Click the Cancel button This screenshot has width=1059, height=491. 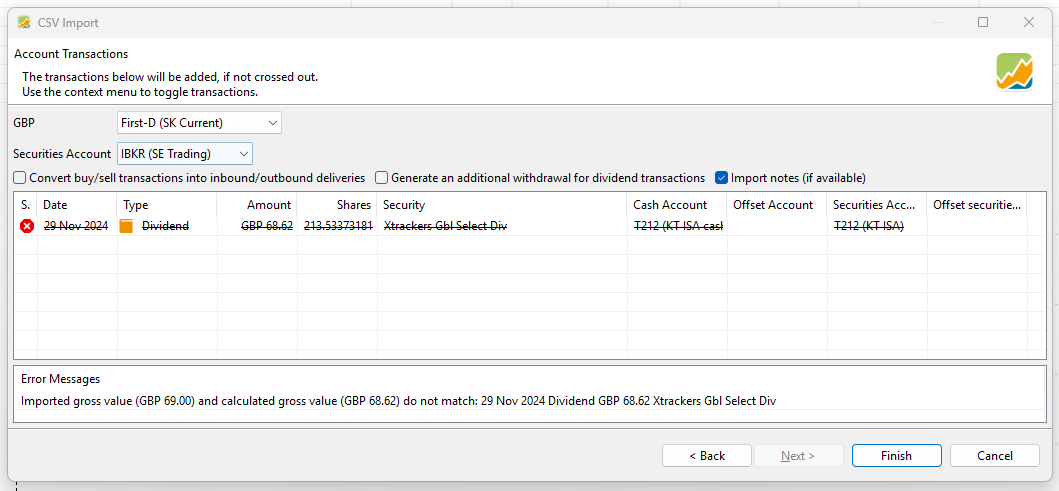994,456
